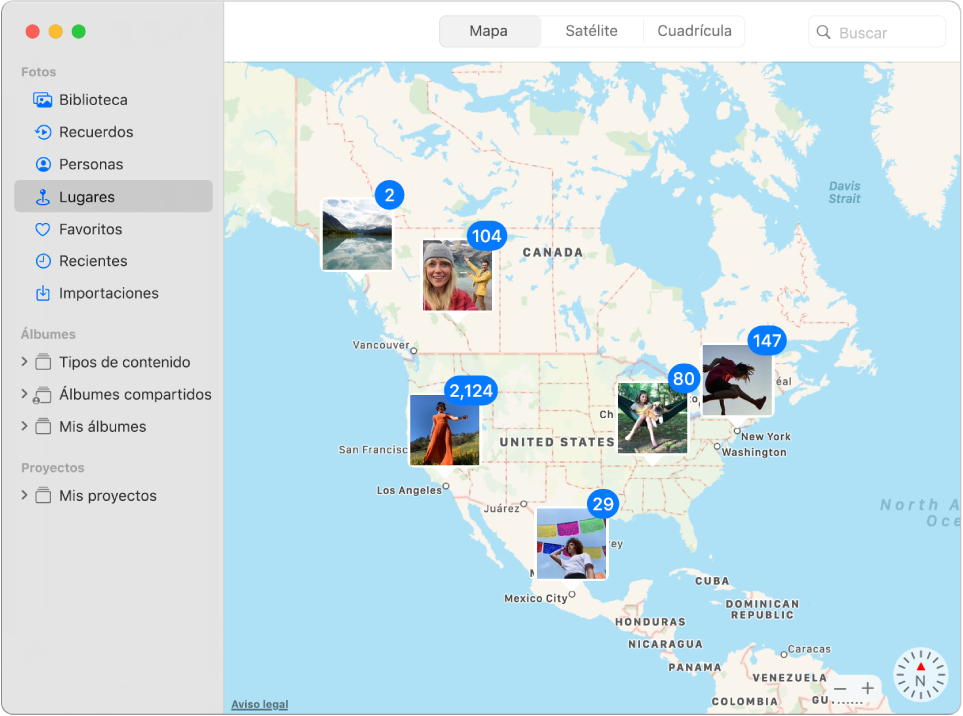Open Biblioteca in the sidebar
963x716 pixels.
pyautogui.click(x=94, y=99)
